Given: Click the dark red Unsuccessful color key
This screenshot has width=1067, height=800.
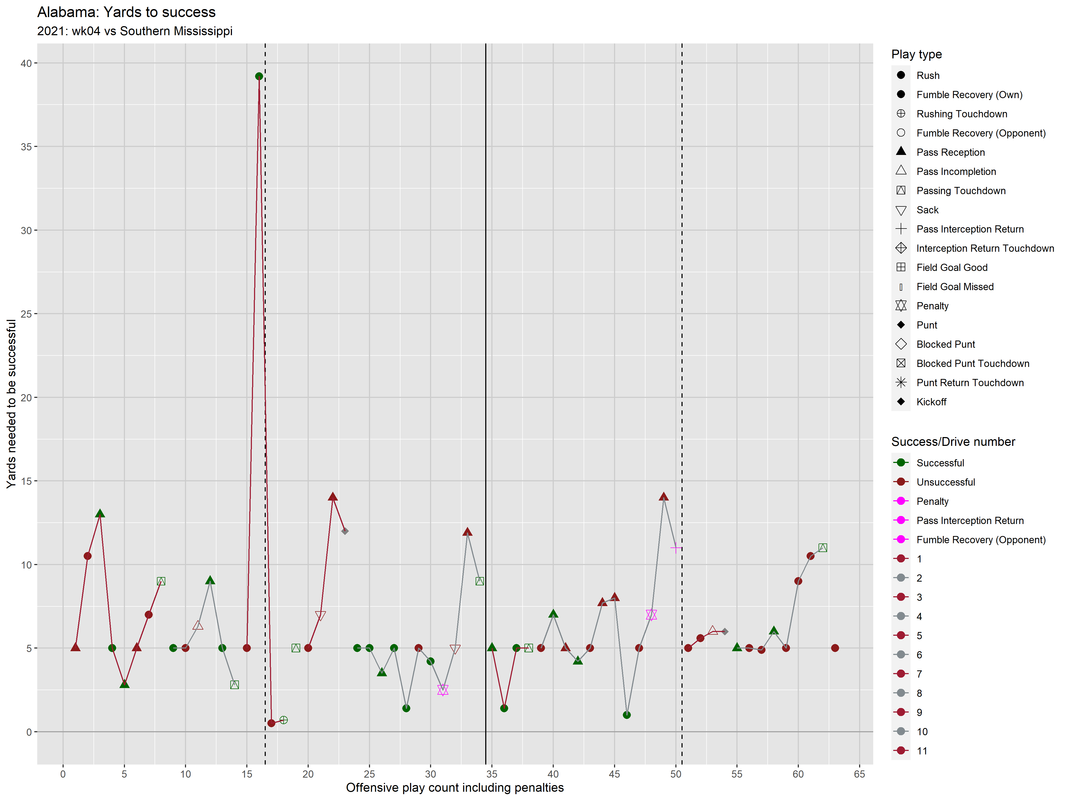Looking at the screenshot, I should coord(901,482).
